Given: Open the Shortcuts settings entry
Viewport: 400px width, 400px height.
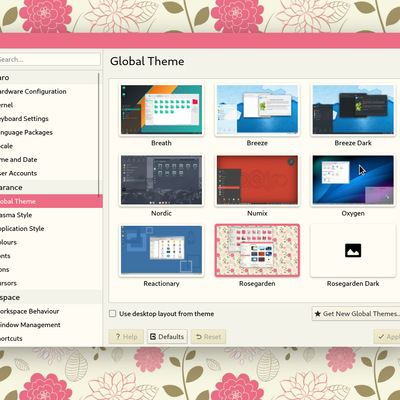Looking at the screenshot, I should 51,339.
